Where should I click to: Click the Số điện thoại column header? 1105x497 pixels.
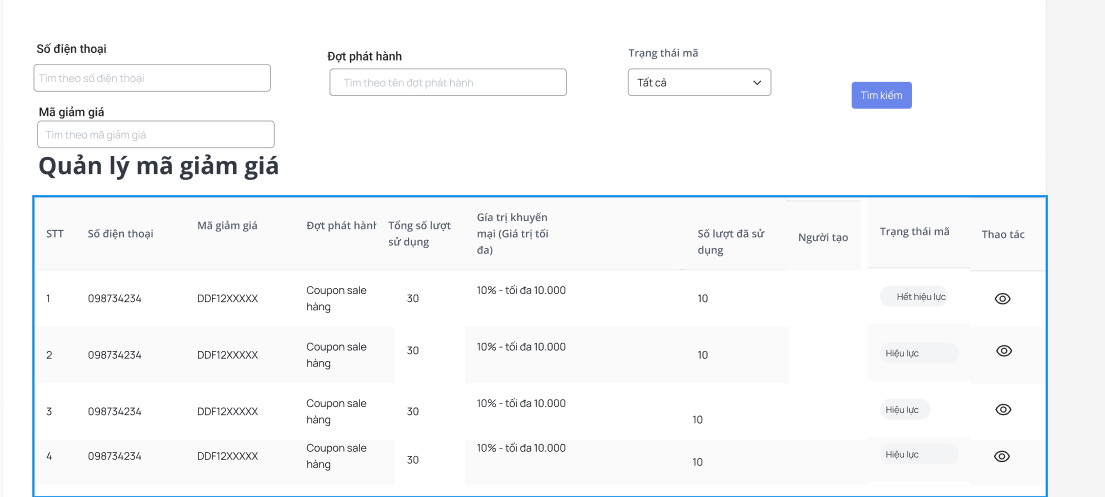tap(121, 234)
